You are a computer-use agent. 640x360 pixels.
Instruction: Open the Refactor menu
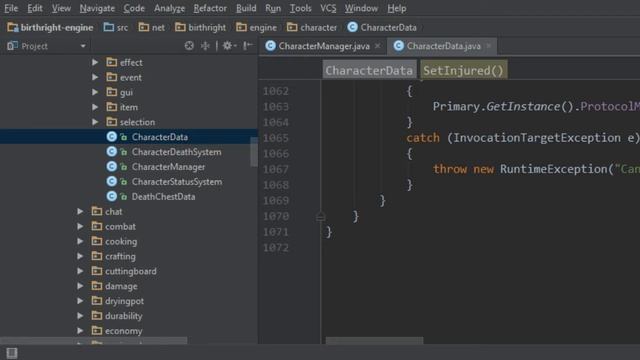[x=210, y=8]
